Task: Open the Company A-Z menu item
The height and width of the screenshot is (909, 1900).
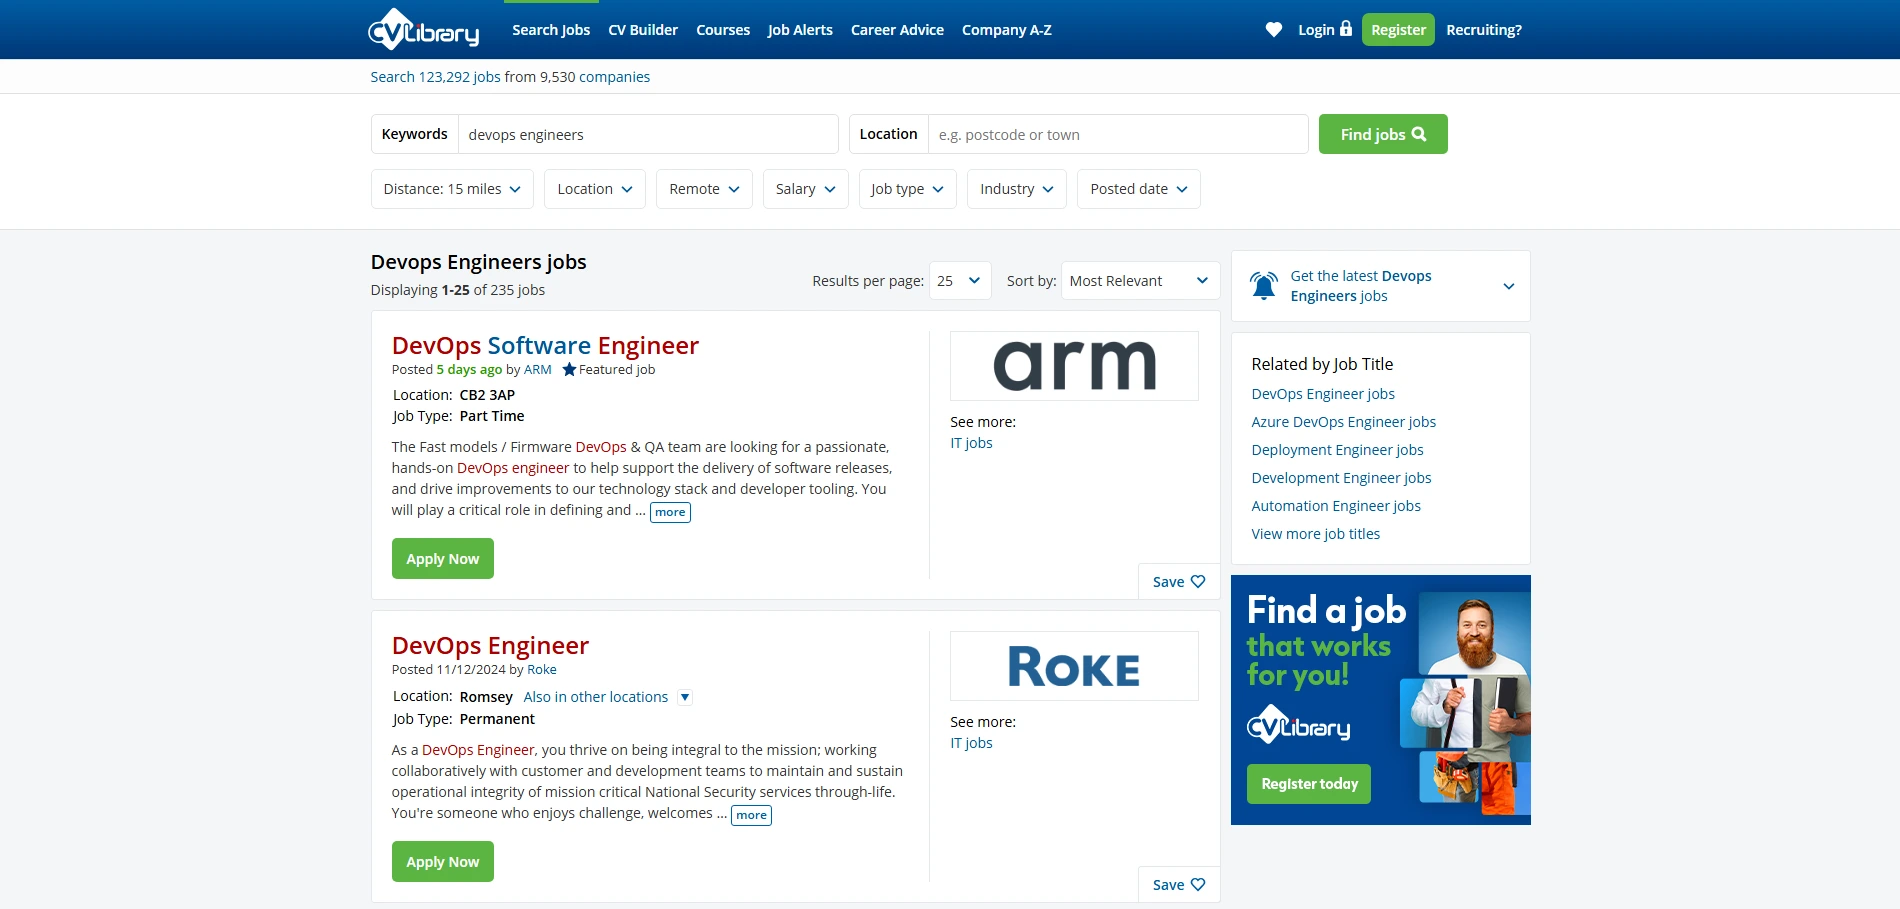Action: click(x=1007, y=30)
